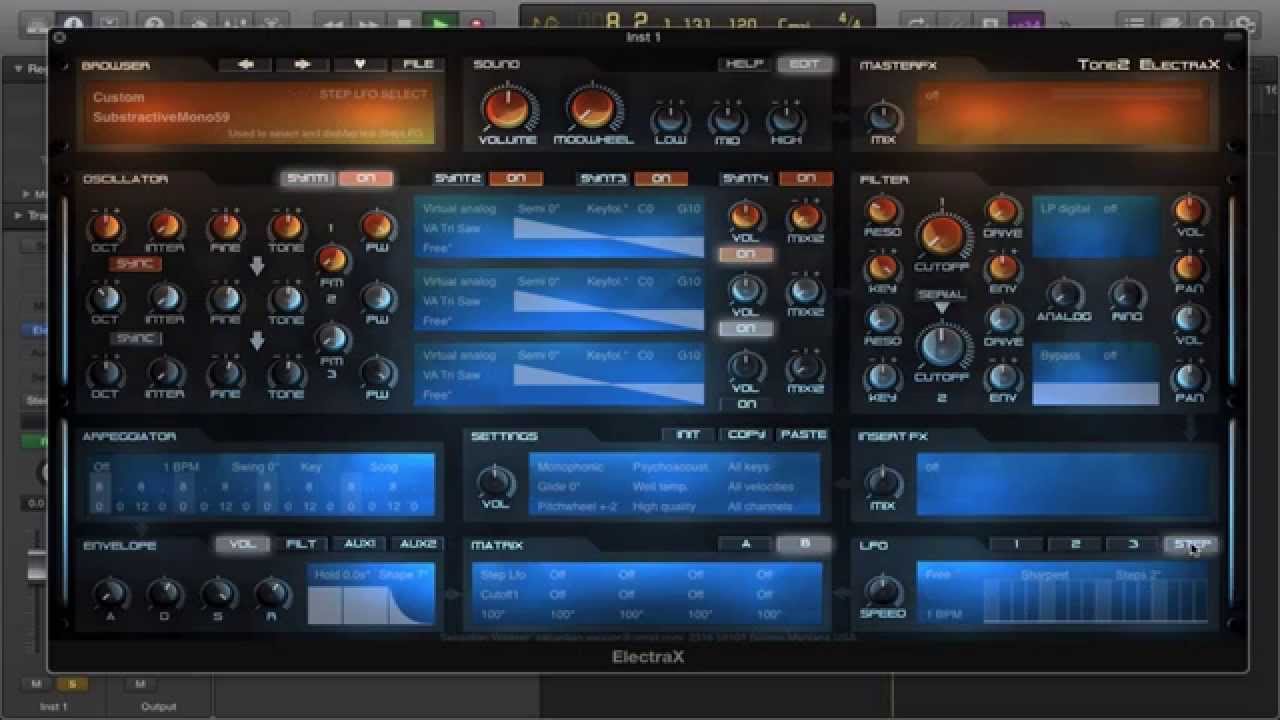The width and height of the screenshot is (1280, 720).
Task: Click the MODWHEEL knob
Action: (x=593, y=108)
